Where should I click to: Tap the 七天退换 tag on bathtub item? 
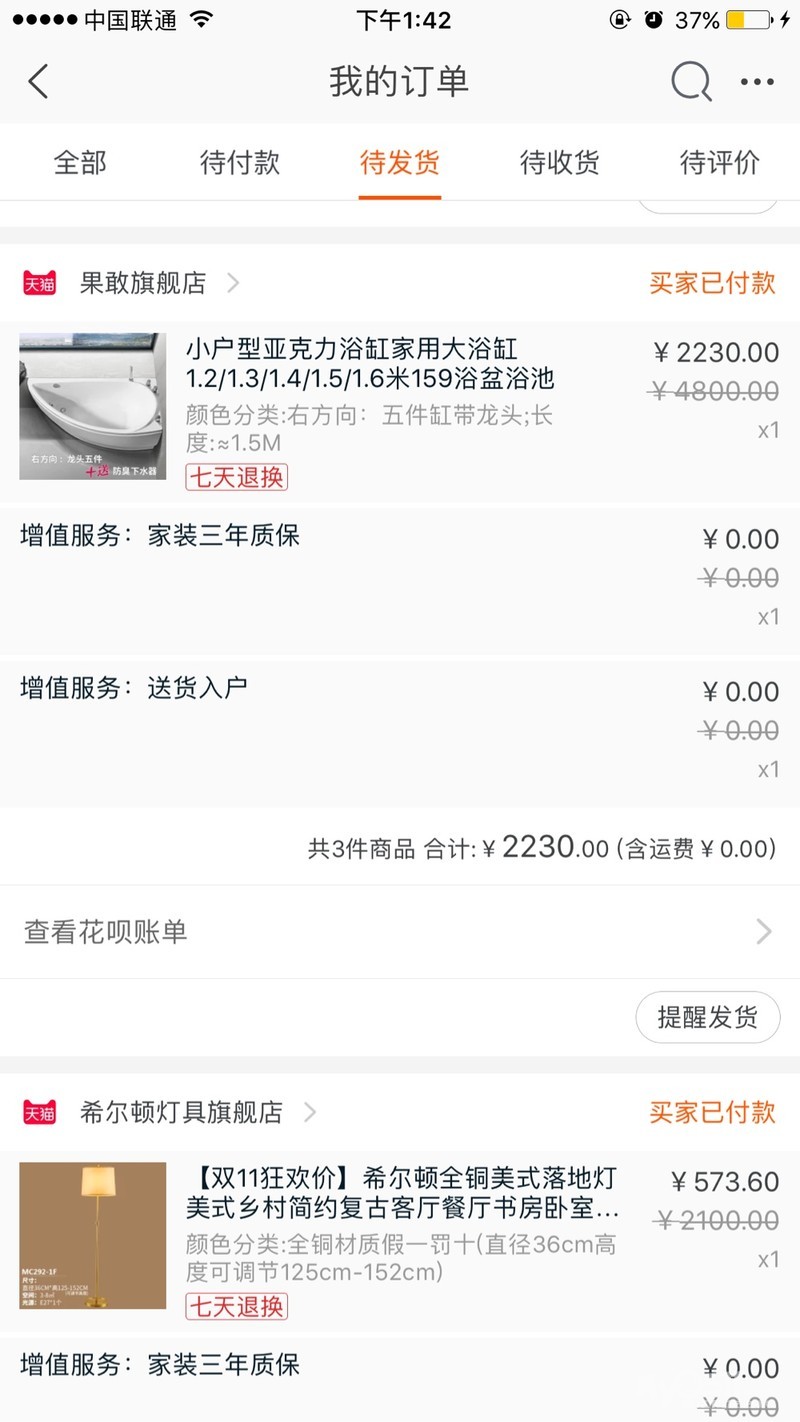pos(236,477)
